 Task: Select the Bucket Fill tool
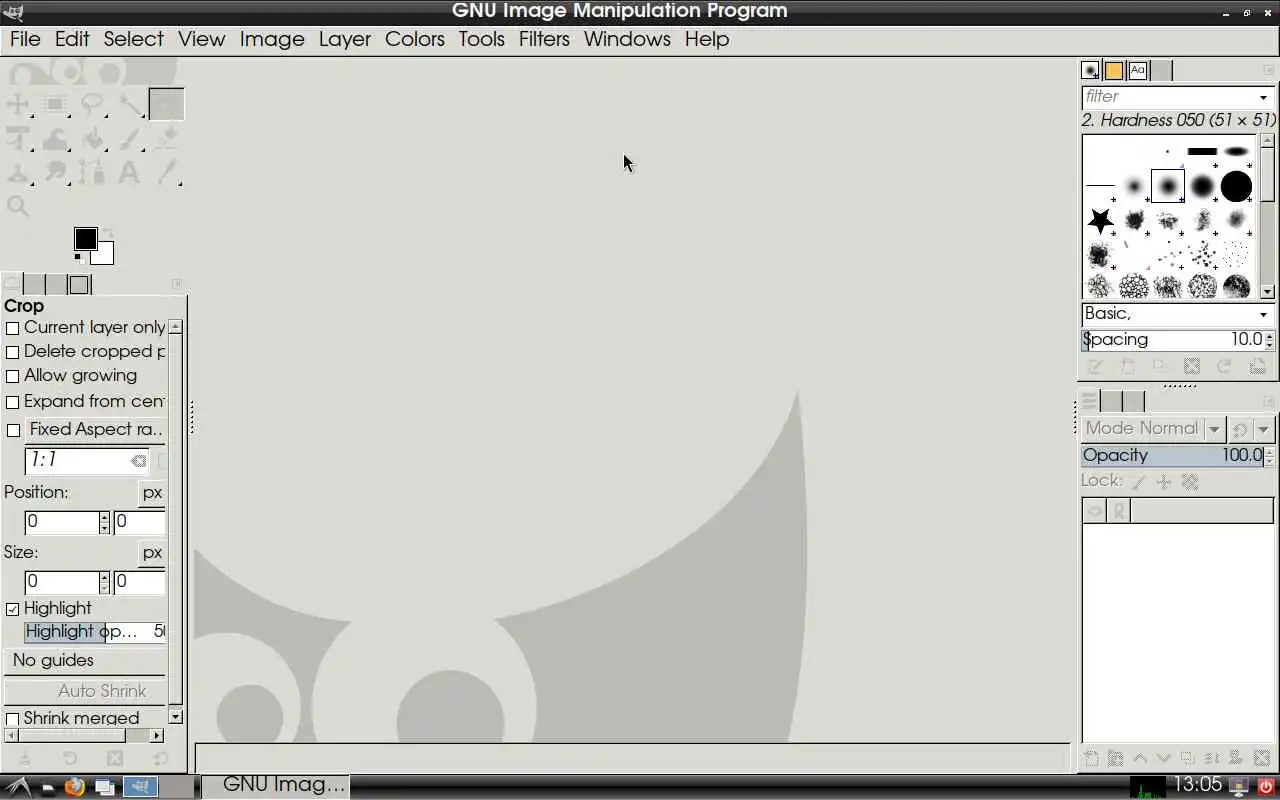coord(92,139)
